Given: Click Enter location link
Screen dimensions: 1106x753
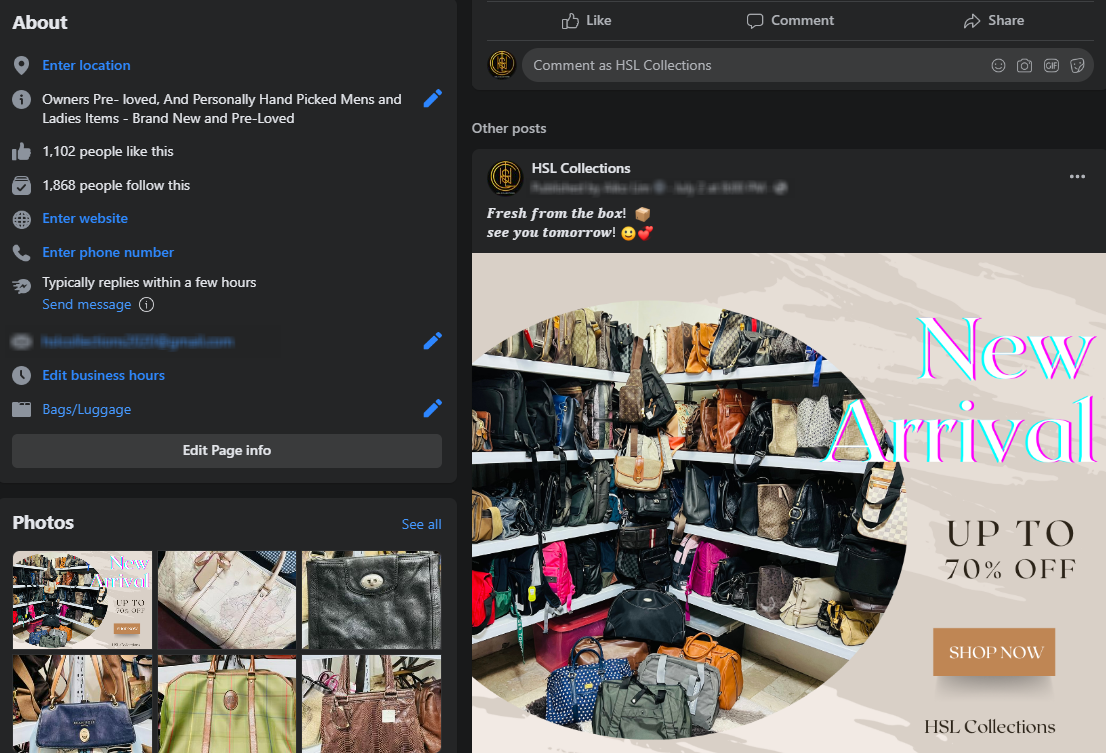Looking at the screenshot, I should (x=86, y=66).
